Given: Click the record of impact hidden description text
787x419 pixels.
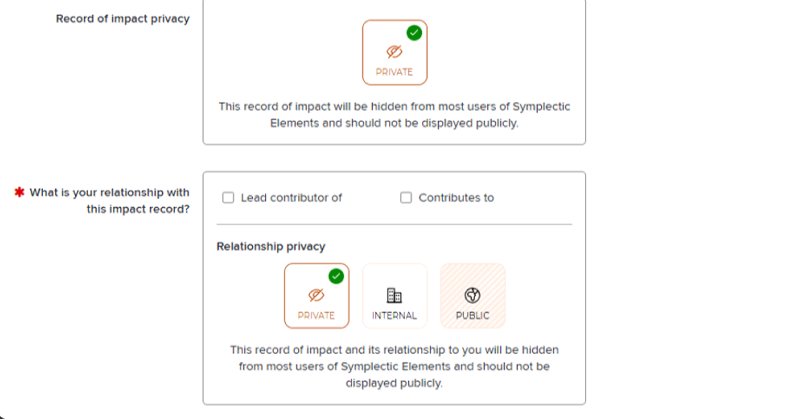Looking at the screenshot, I should tap(395, 115).
